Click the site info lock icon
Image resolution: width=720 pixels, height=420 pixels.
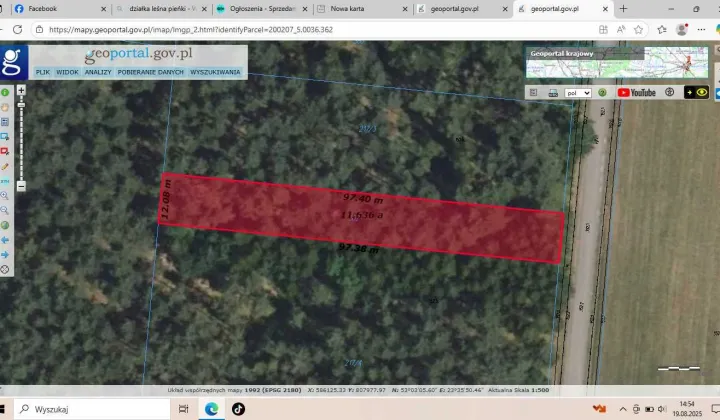tap(39, 29)
